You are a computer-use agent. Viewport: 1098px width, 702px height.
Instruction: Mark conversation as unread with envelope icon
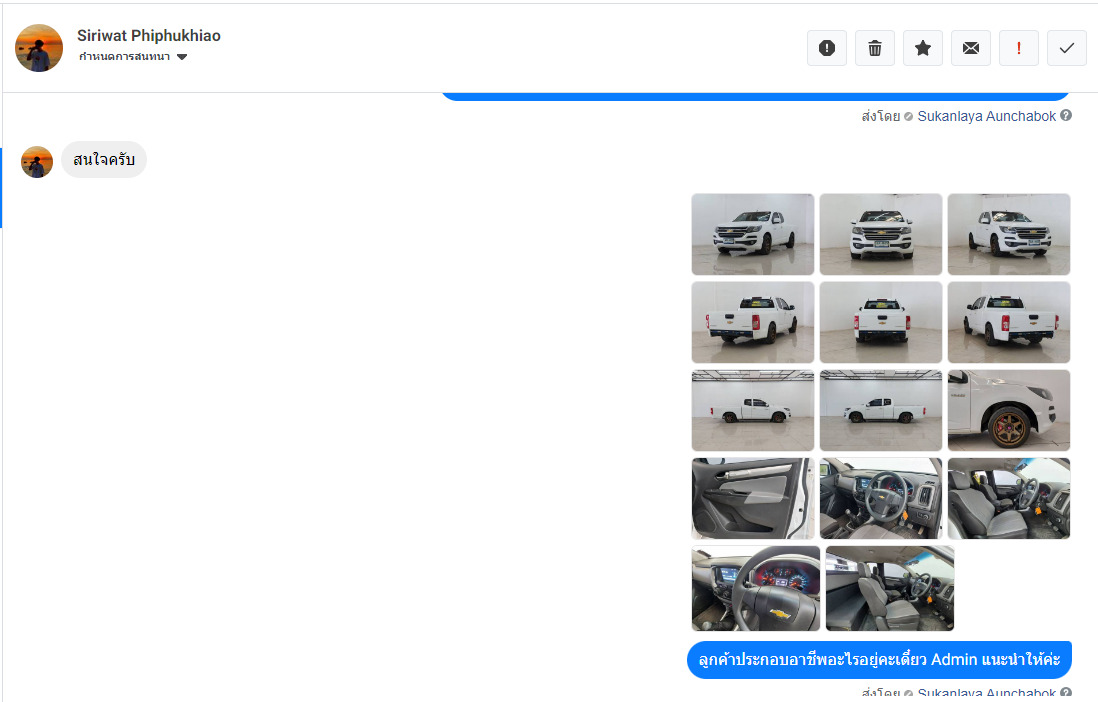click(x=971, y=48)
